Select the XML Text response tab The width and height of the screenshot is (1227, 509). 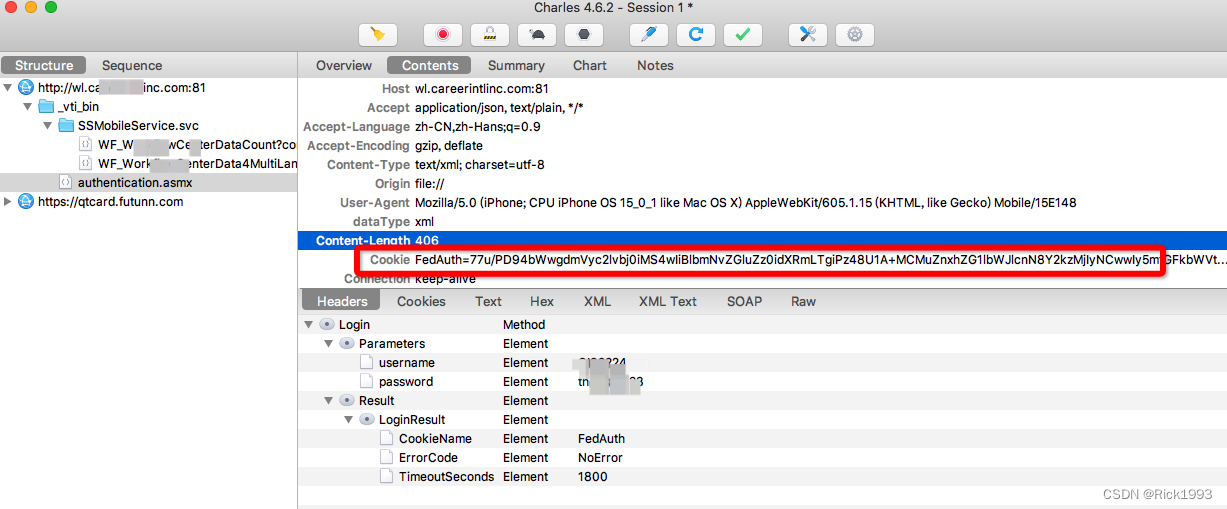(668, 301)
